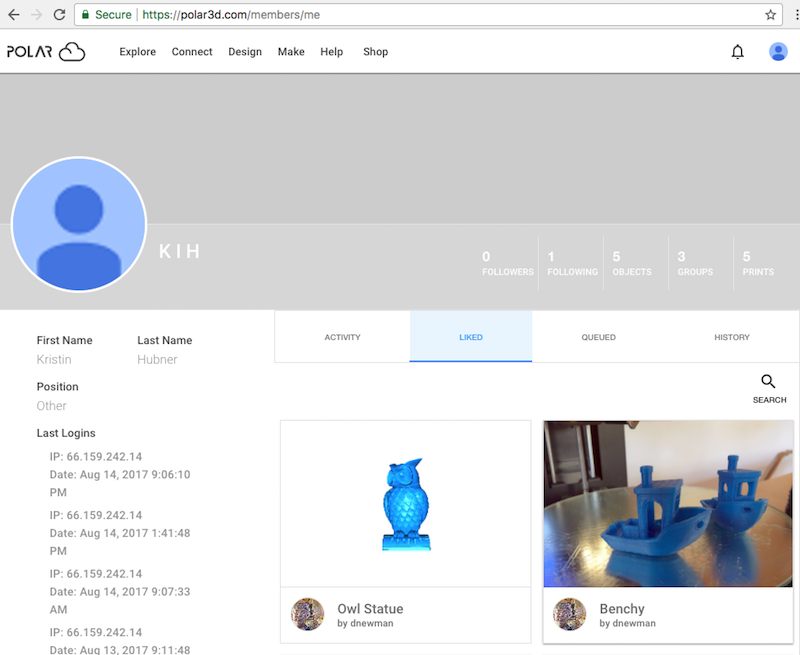800x655 pixels.
Task: Click the secure padlock icon
Action: click(85, 14)
